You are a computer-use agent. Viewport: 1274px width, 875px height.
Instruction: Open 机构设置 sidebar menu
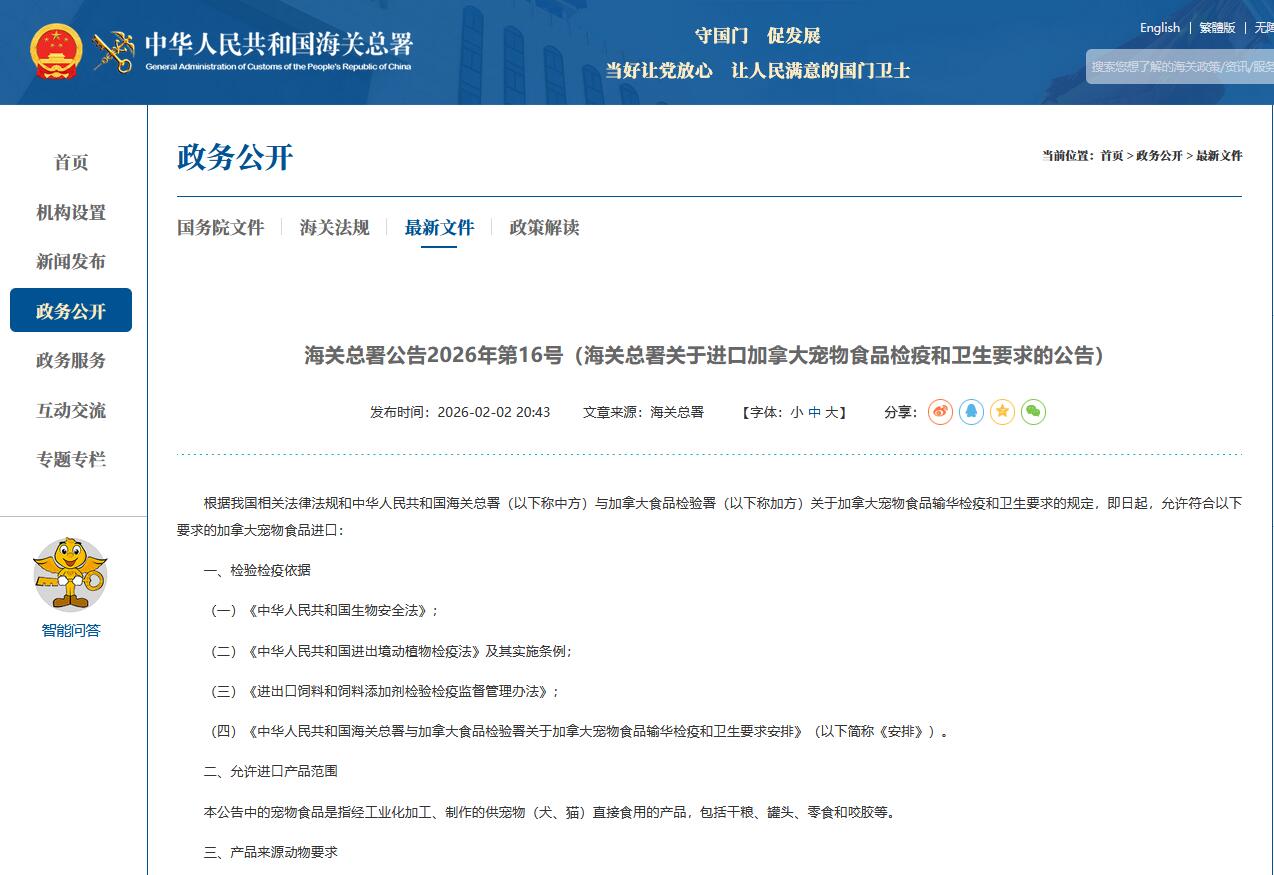click(x=71, y=212)
